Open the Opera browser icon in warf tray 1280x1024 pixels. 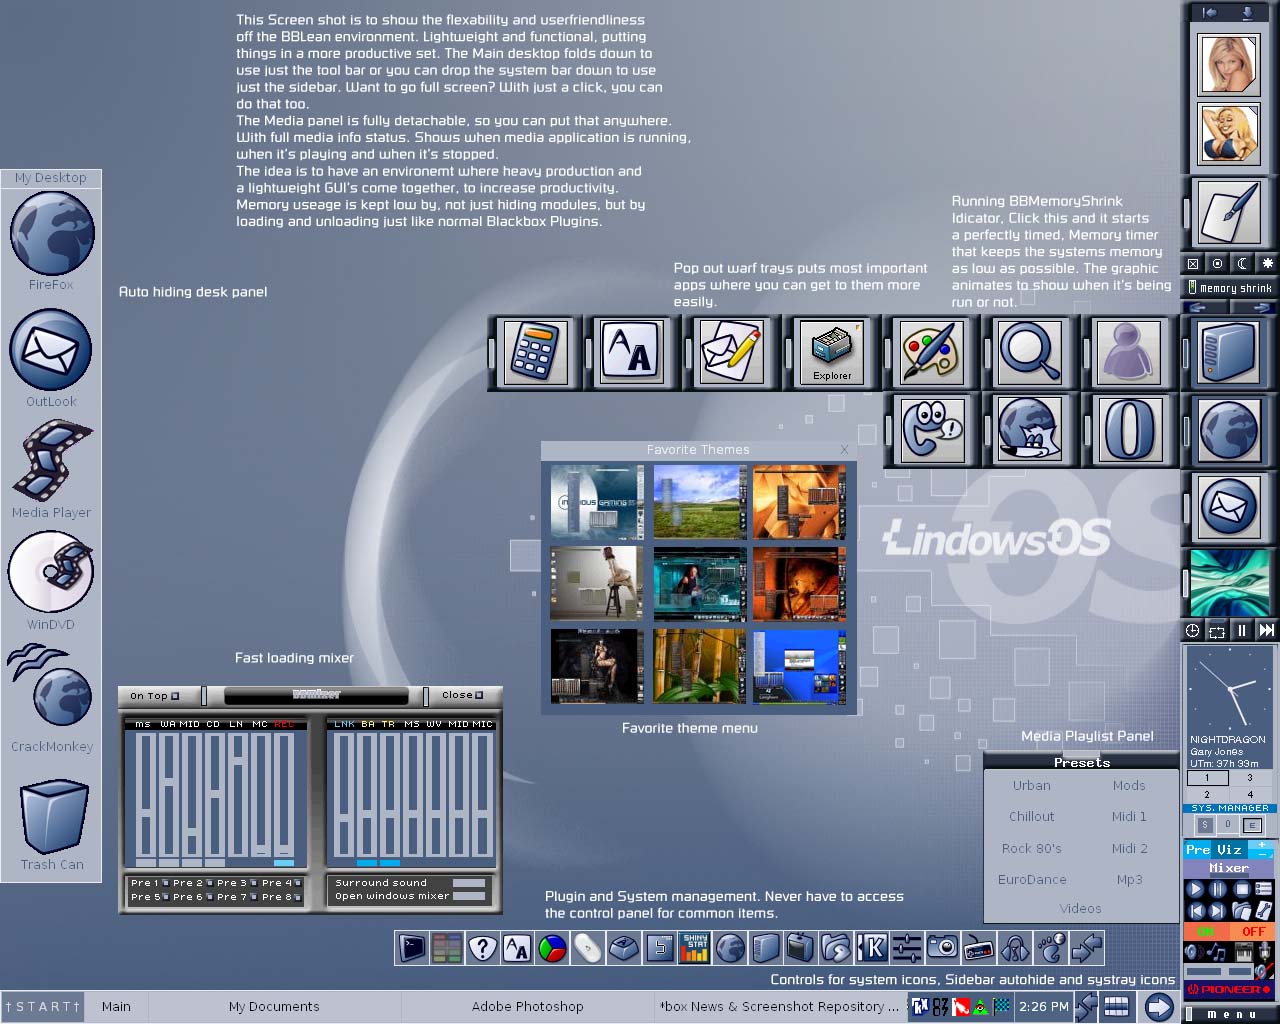tap(1130, 430)
